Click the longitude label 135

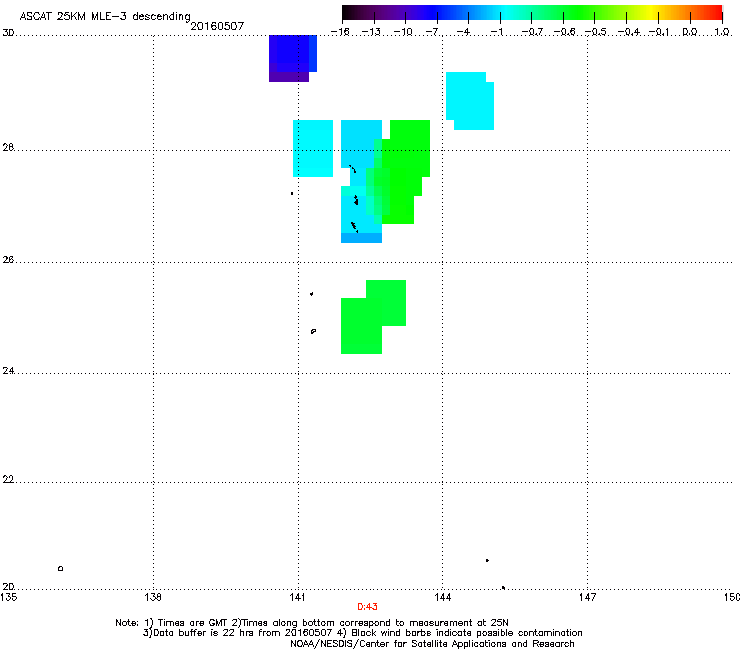(8, 597)
